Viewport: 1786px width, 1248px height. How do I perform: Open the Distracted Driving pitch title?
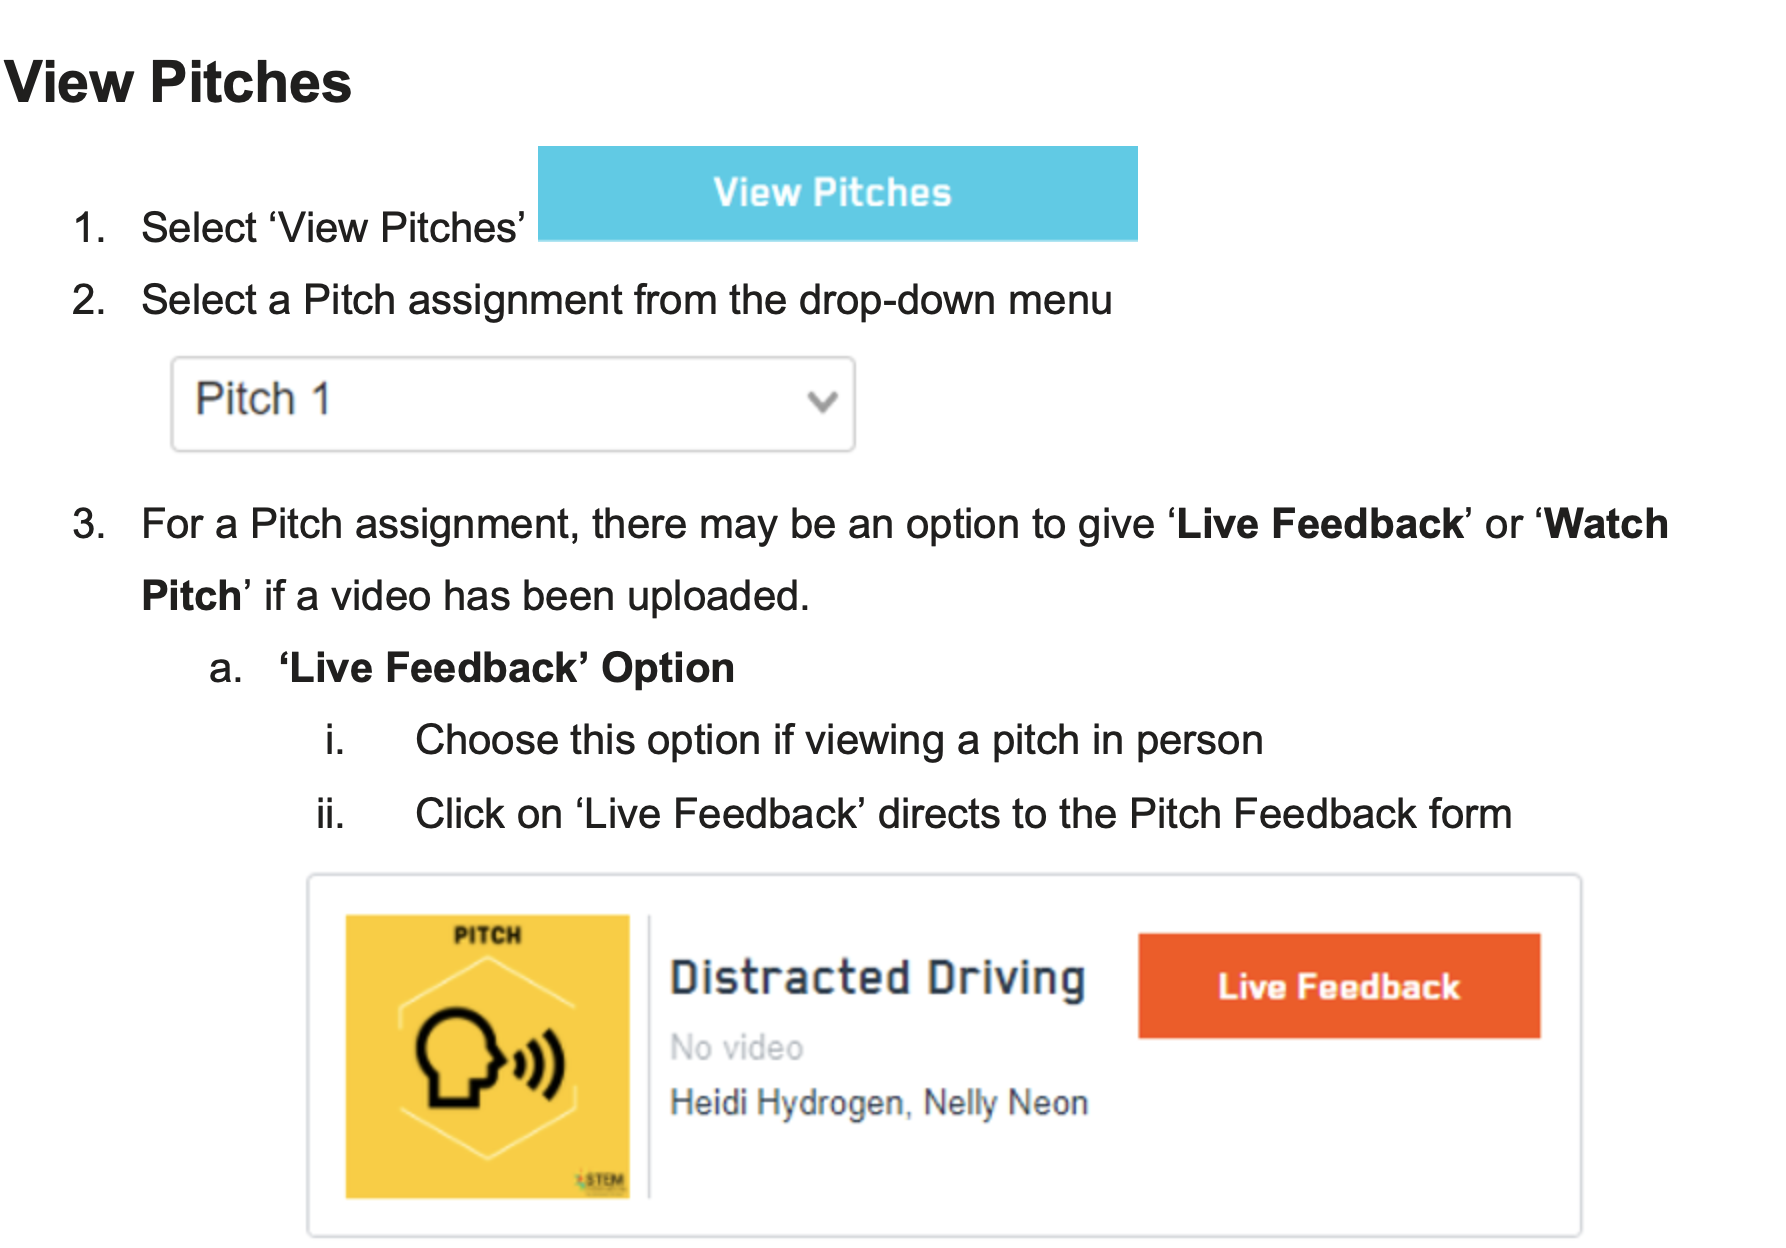877,978
